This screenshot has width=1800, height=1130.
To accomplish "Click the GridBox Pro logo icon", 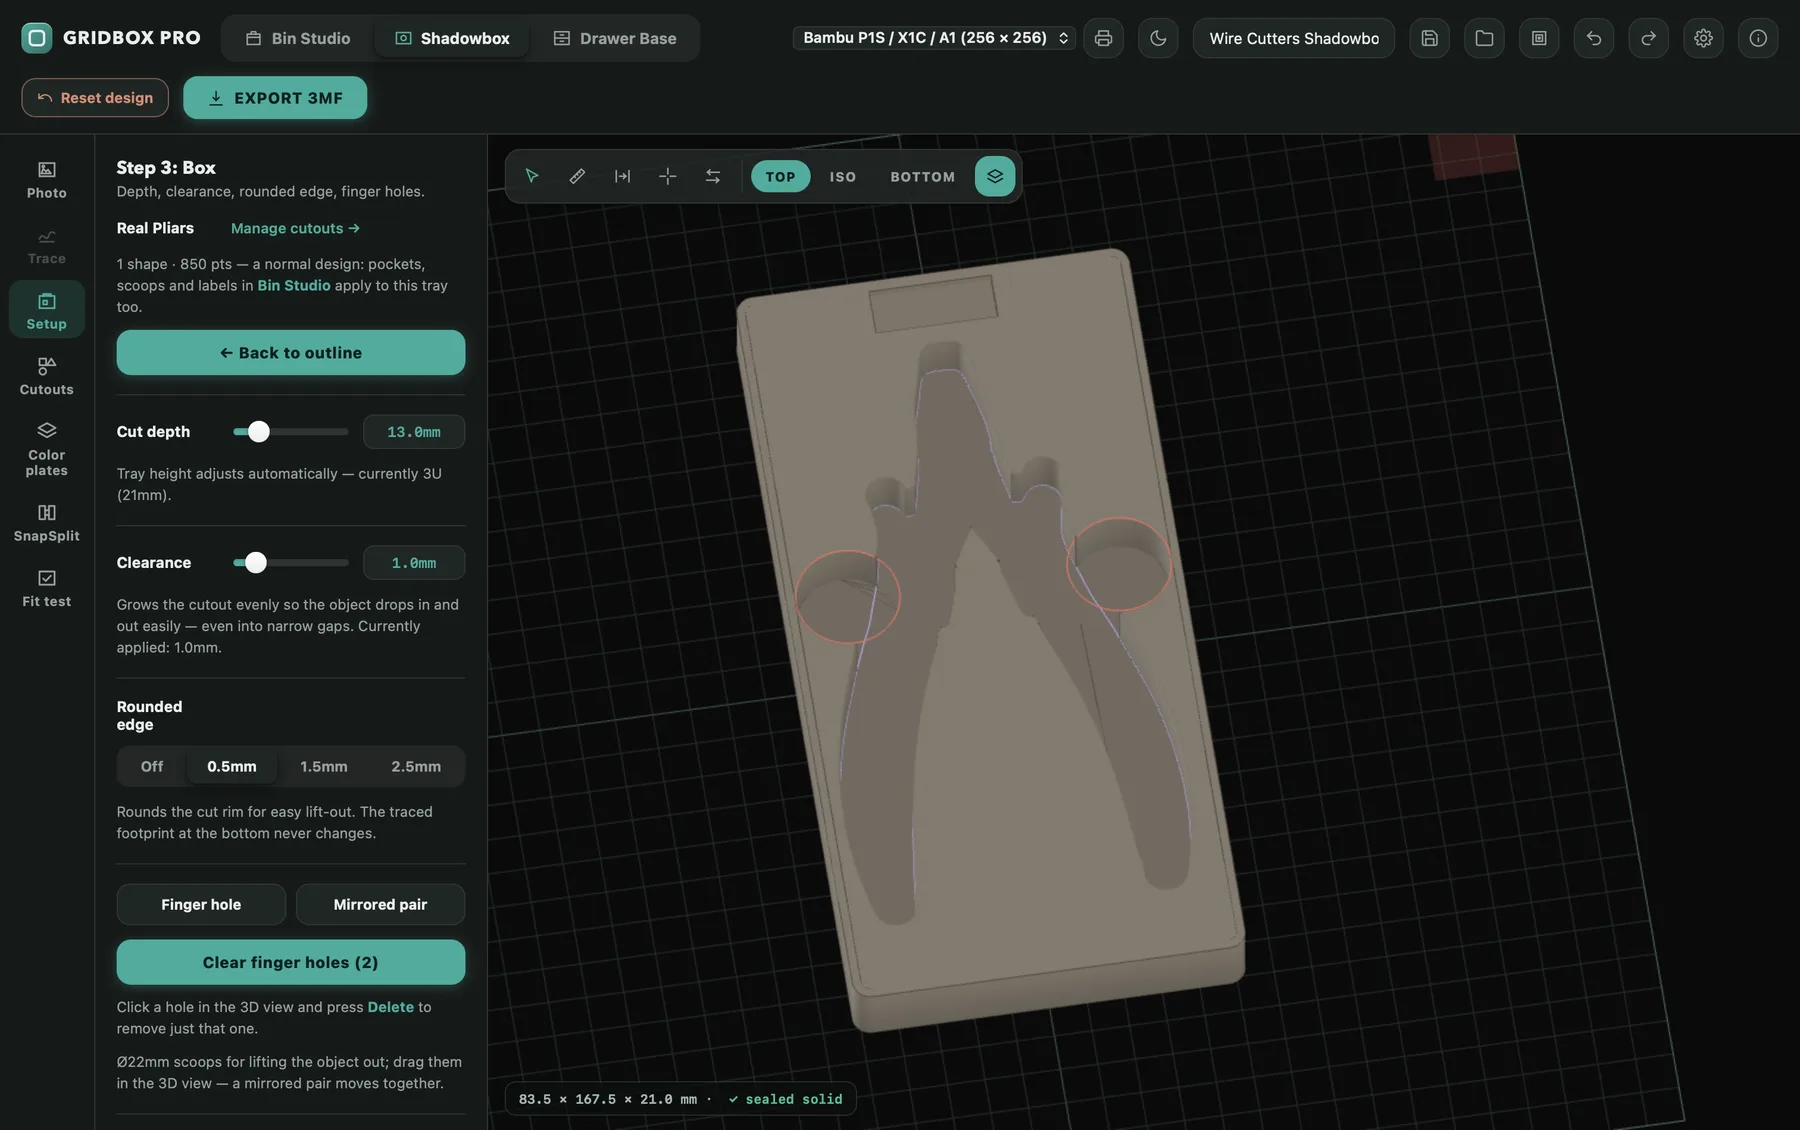I will tap(37, 38).
